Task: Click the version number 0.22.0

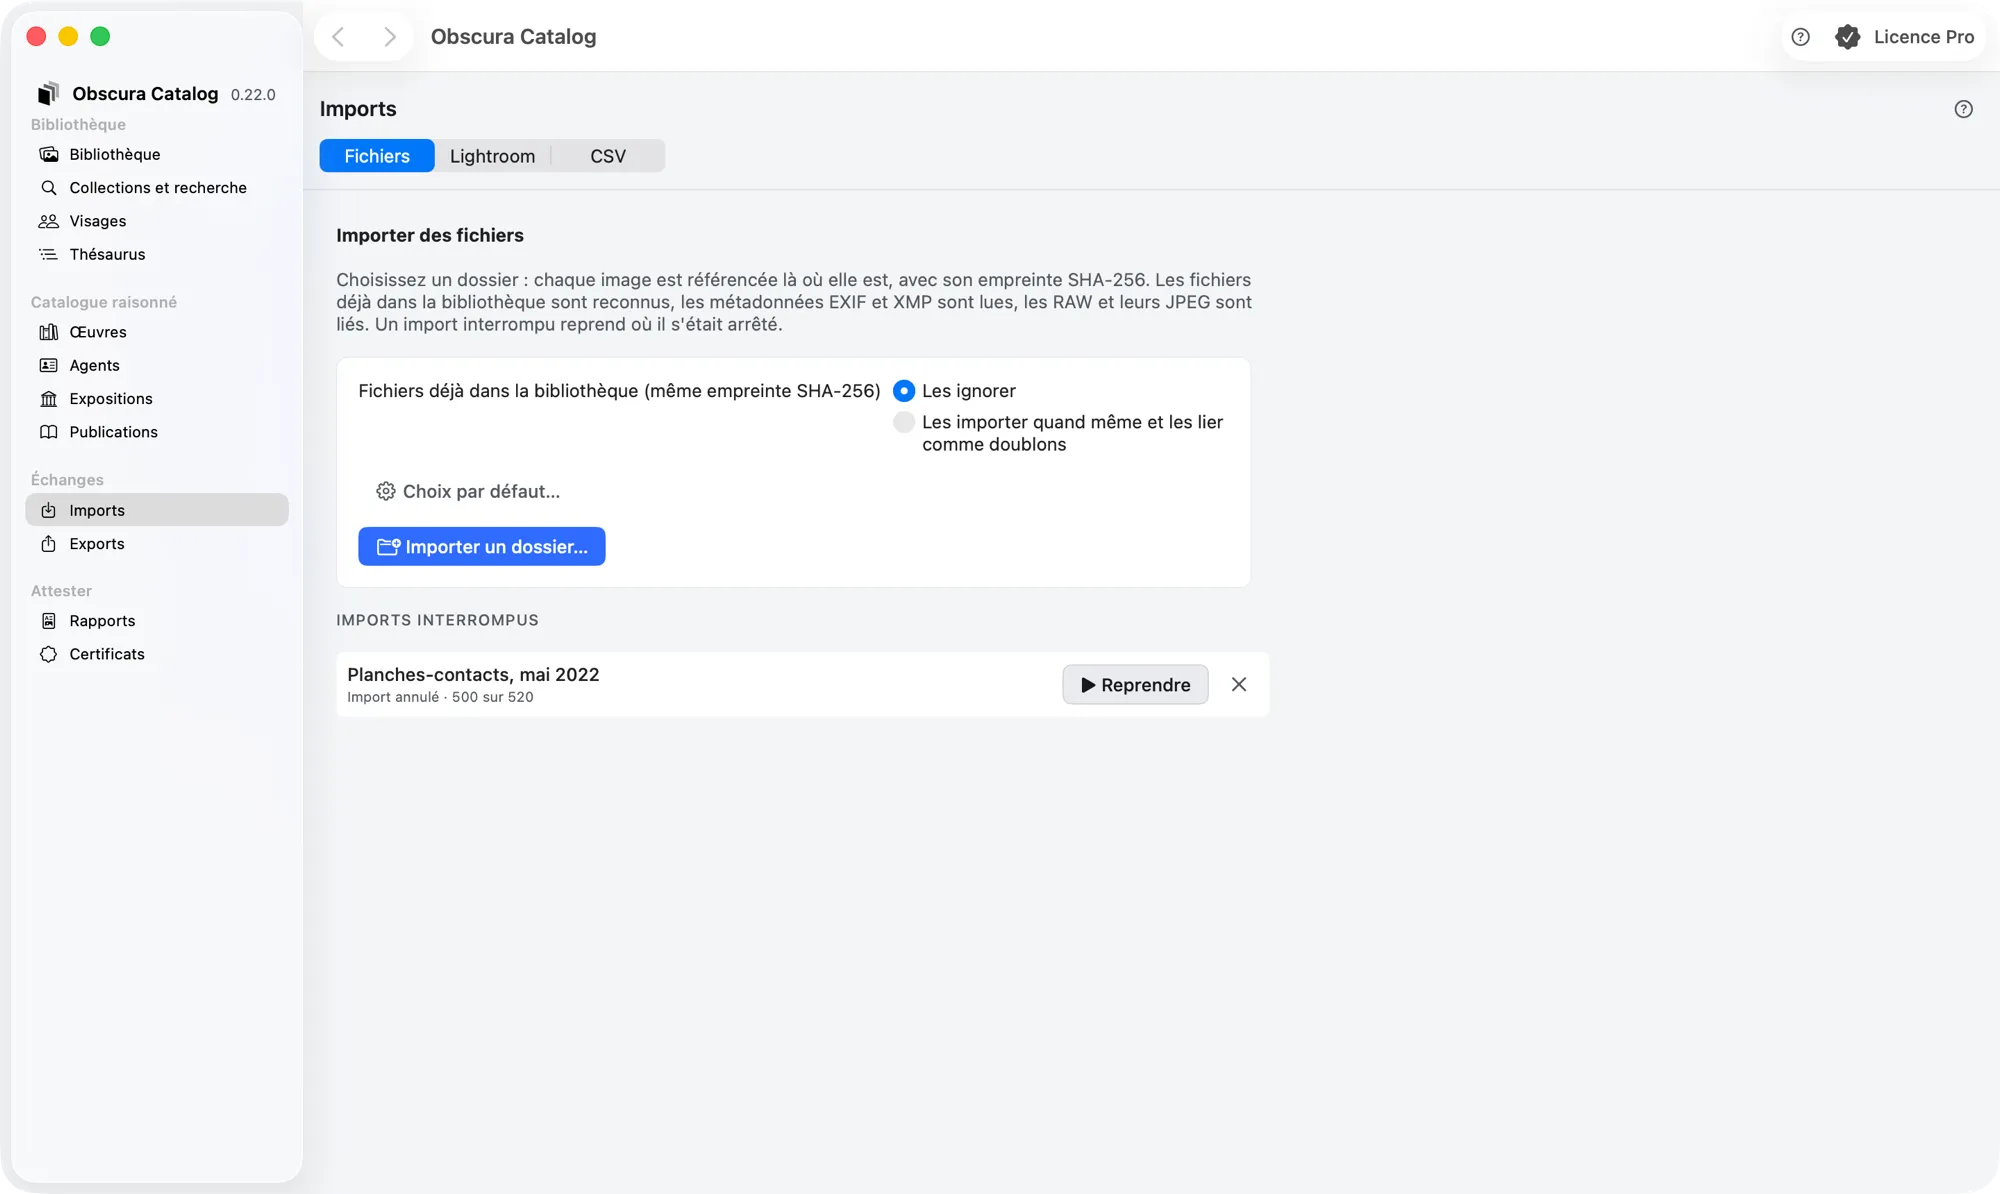Action: tap(253, 95)
